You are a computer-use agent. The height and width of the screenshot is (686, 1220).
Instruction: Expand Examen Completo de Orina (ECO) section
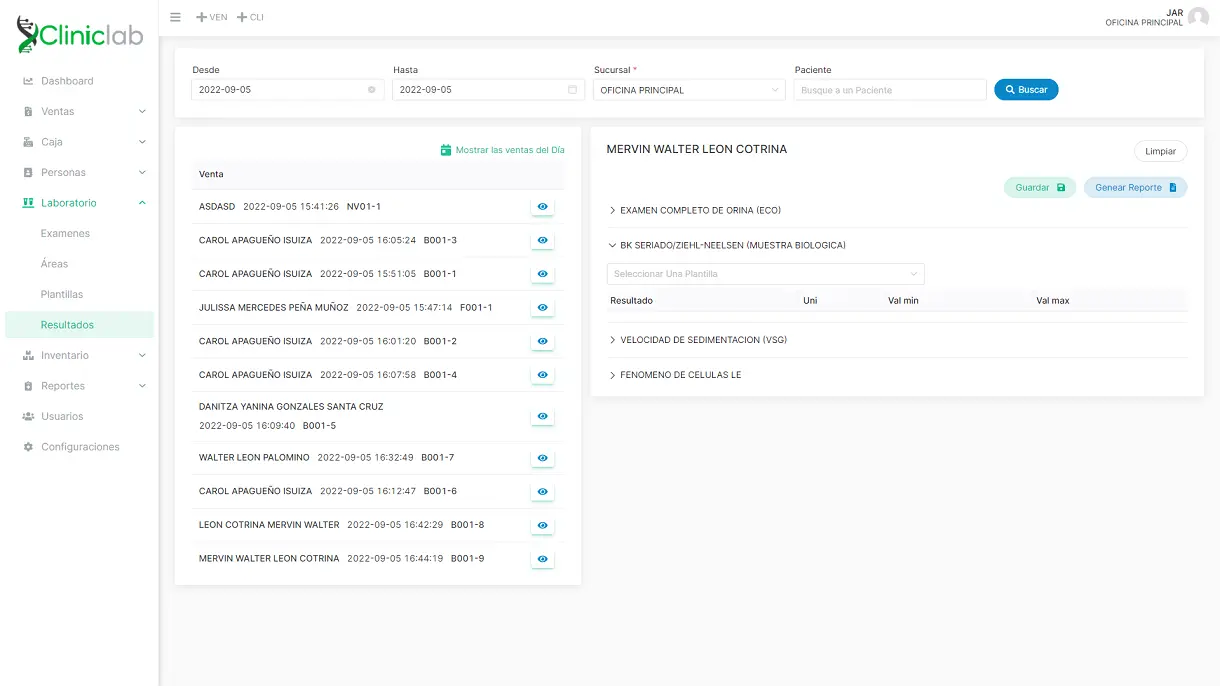pos(700,211)
